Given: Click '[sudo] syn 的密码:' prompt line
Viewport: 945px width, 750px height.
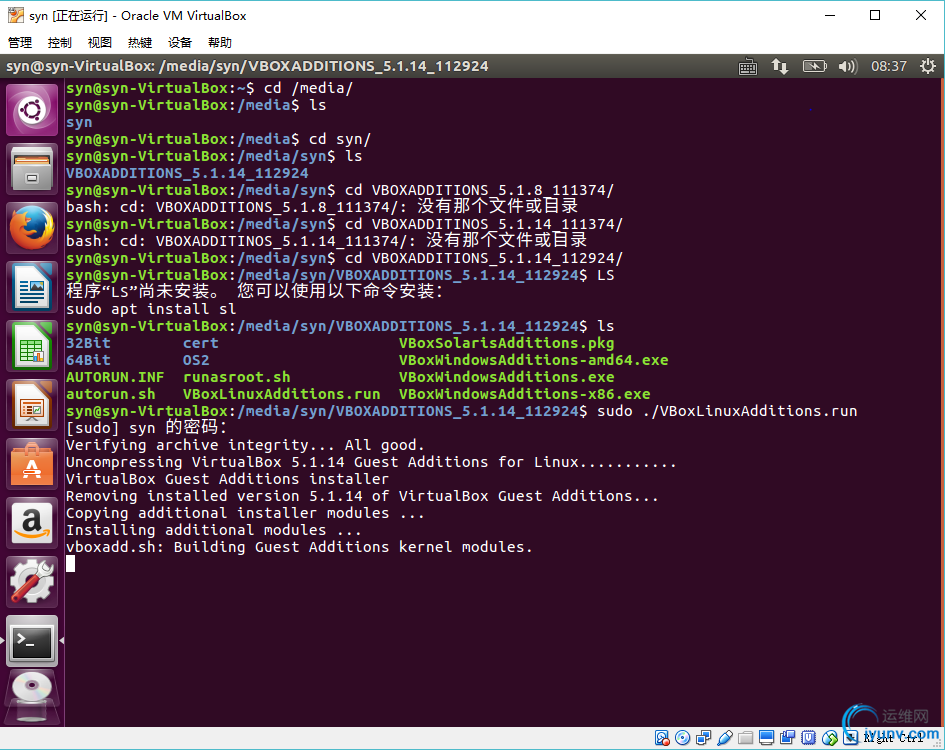Looking at the screenshot, I should tap(146, 428).
